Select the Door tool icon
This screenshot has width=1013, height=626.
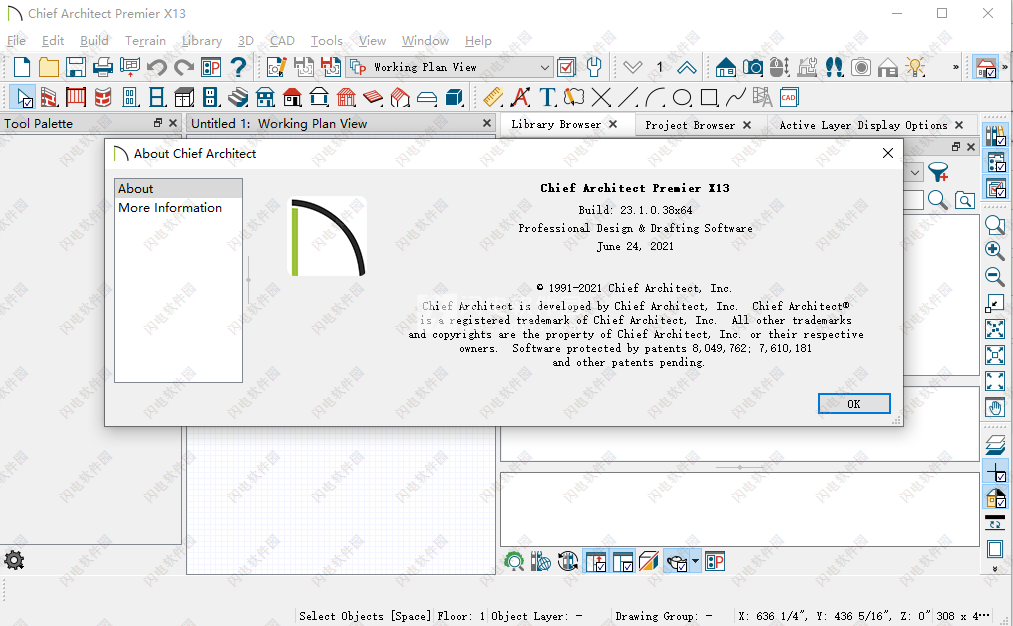tap(130, 98)
